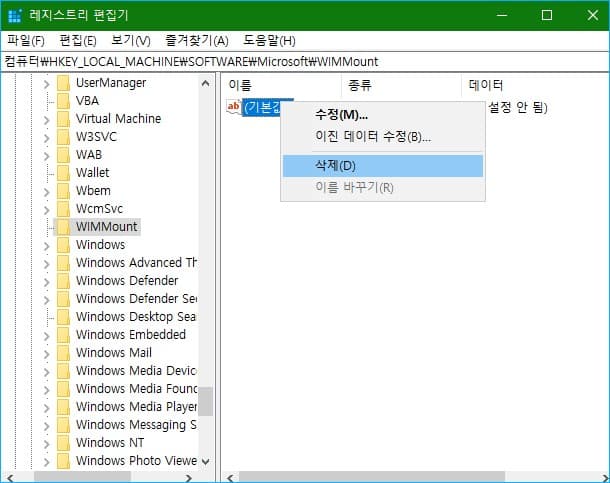
Task: Click the (기본값) value name
Action: (x=262, y=107)
